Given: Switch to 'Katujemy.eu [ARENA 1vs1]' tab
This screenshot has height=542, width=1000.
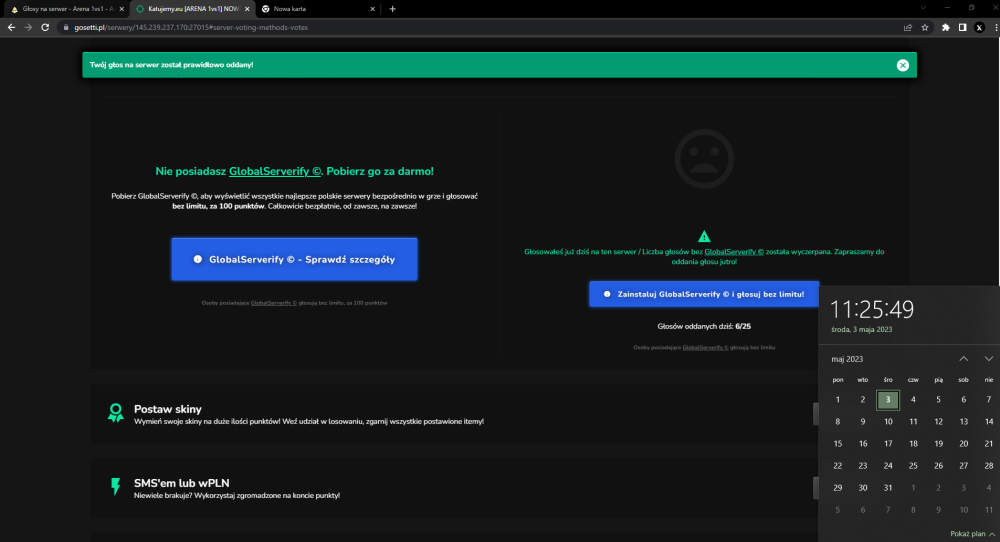Looking at the screenshot, I should click(x=193, y=9).
